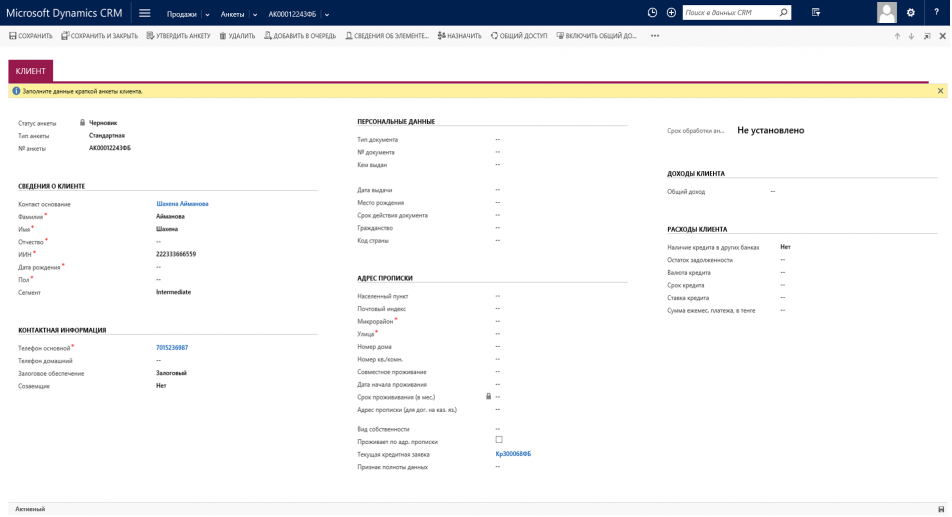Click the quick create plus icon

tap(671, 13)
